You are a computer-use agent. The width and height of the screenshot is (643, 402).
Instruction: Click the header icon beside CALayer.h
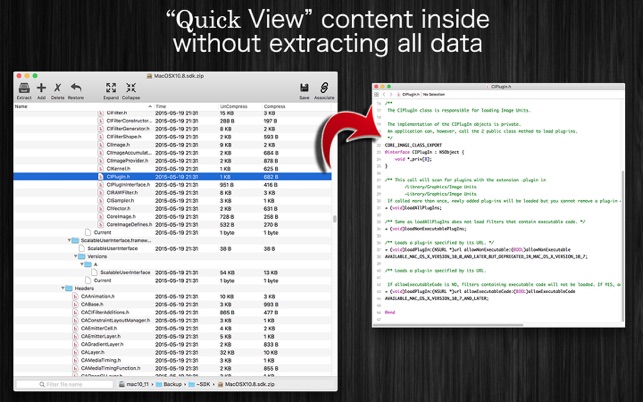coord(75,352)
